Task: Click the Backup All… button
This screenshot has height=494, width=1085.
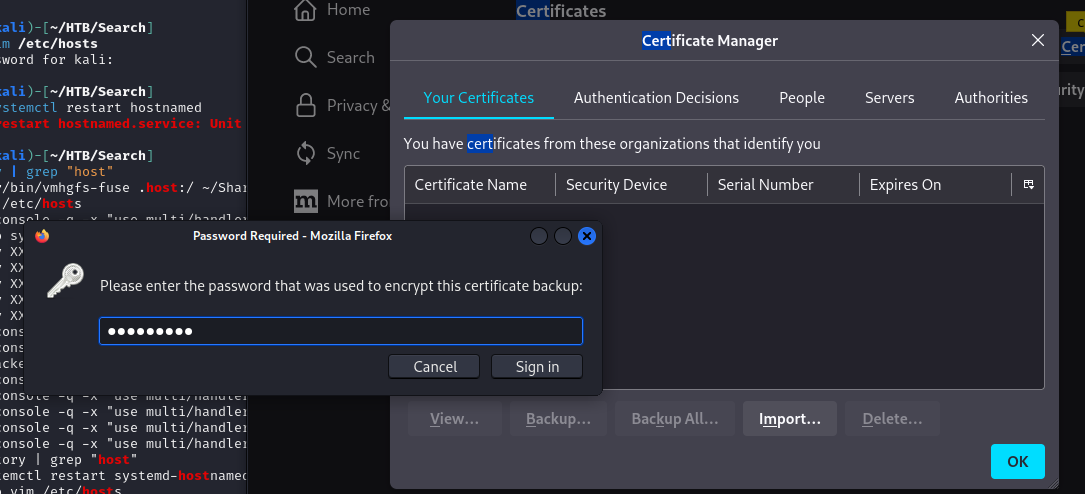Action: (675, 419)
